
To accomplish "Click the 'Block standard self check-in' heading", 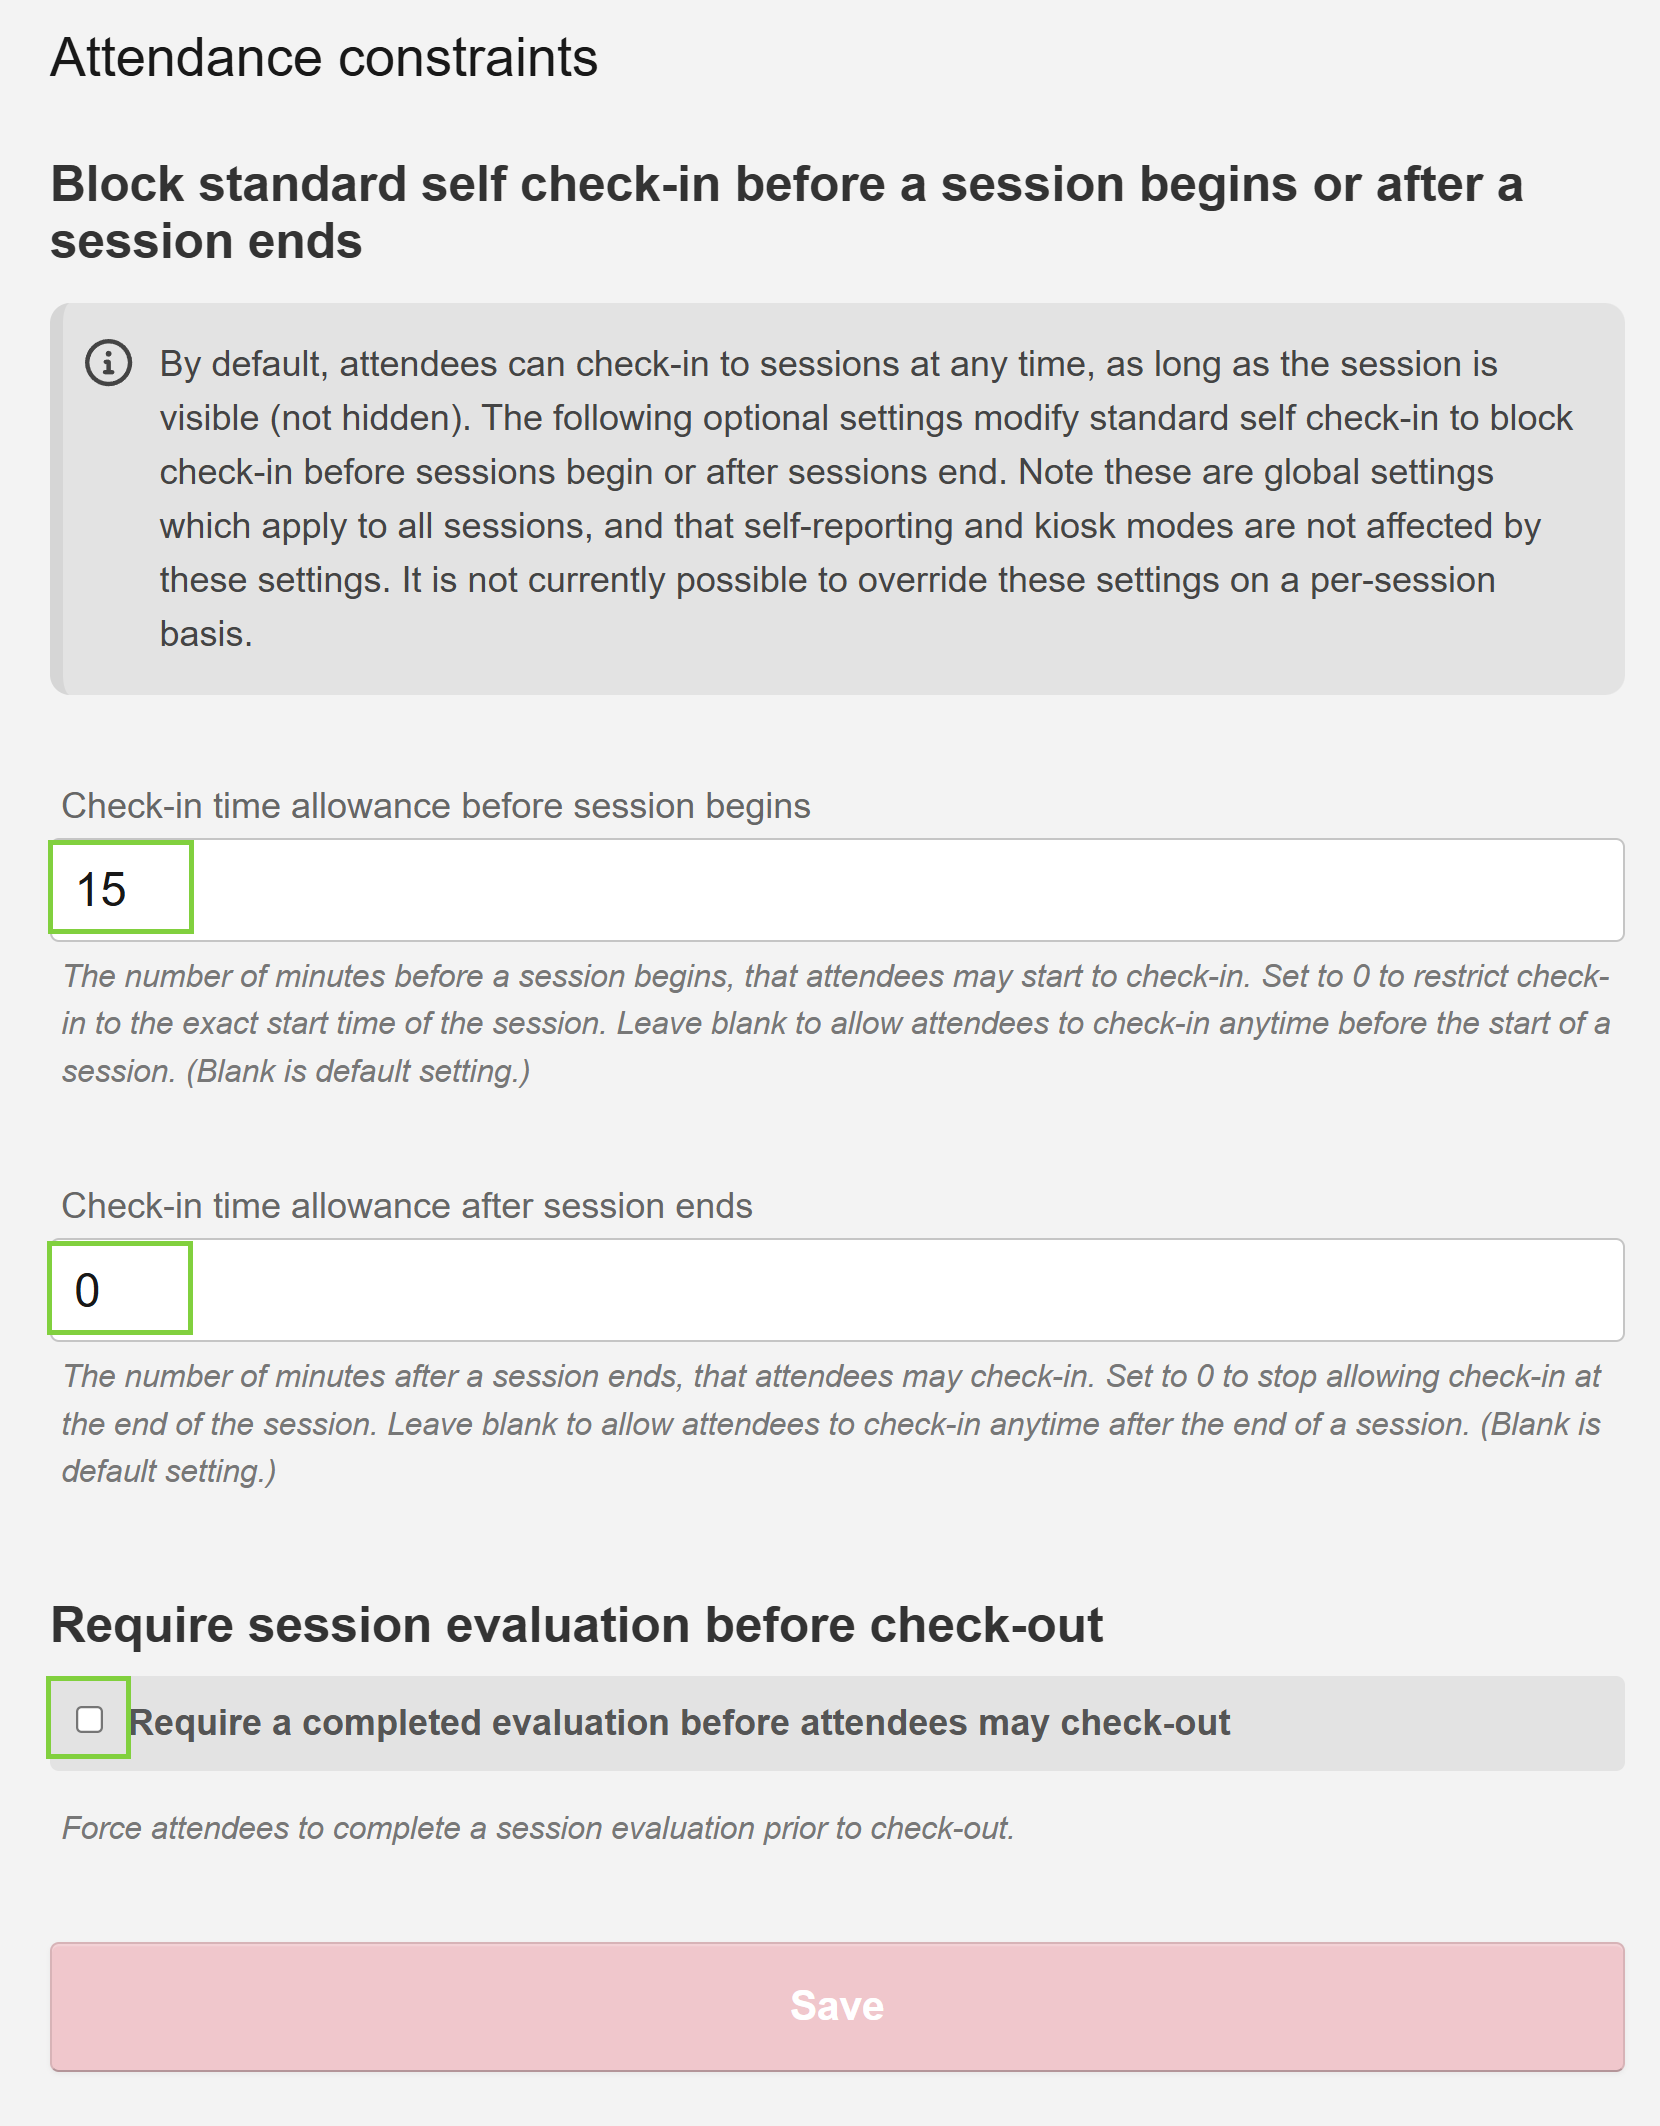I will pos(786,212).
